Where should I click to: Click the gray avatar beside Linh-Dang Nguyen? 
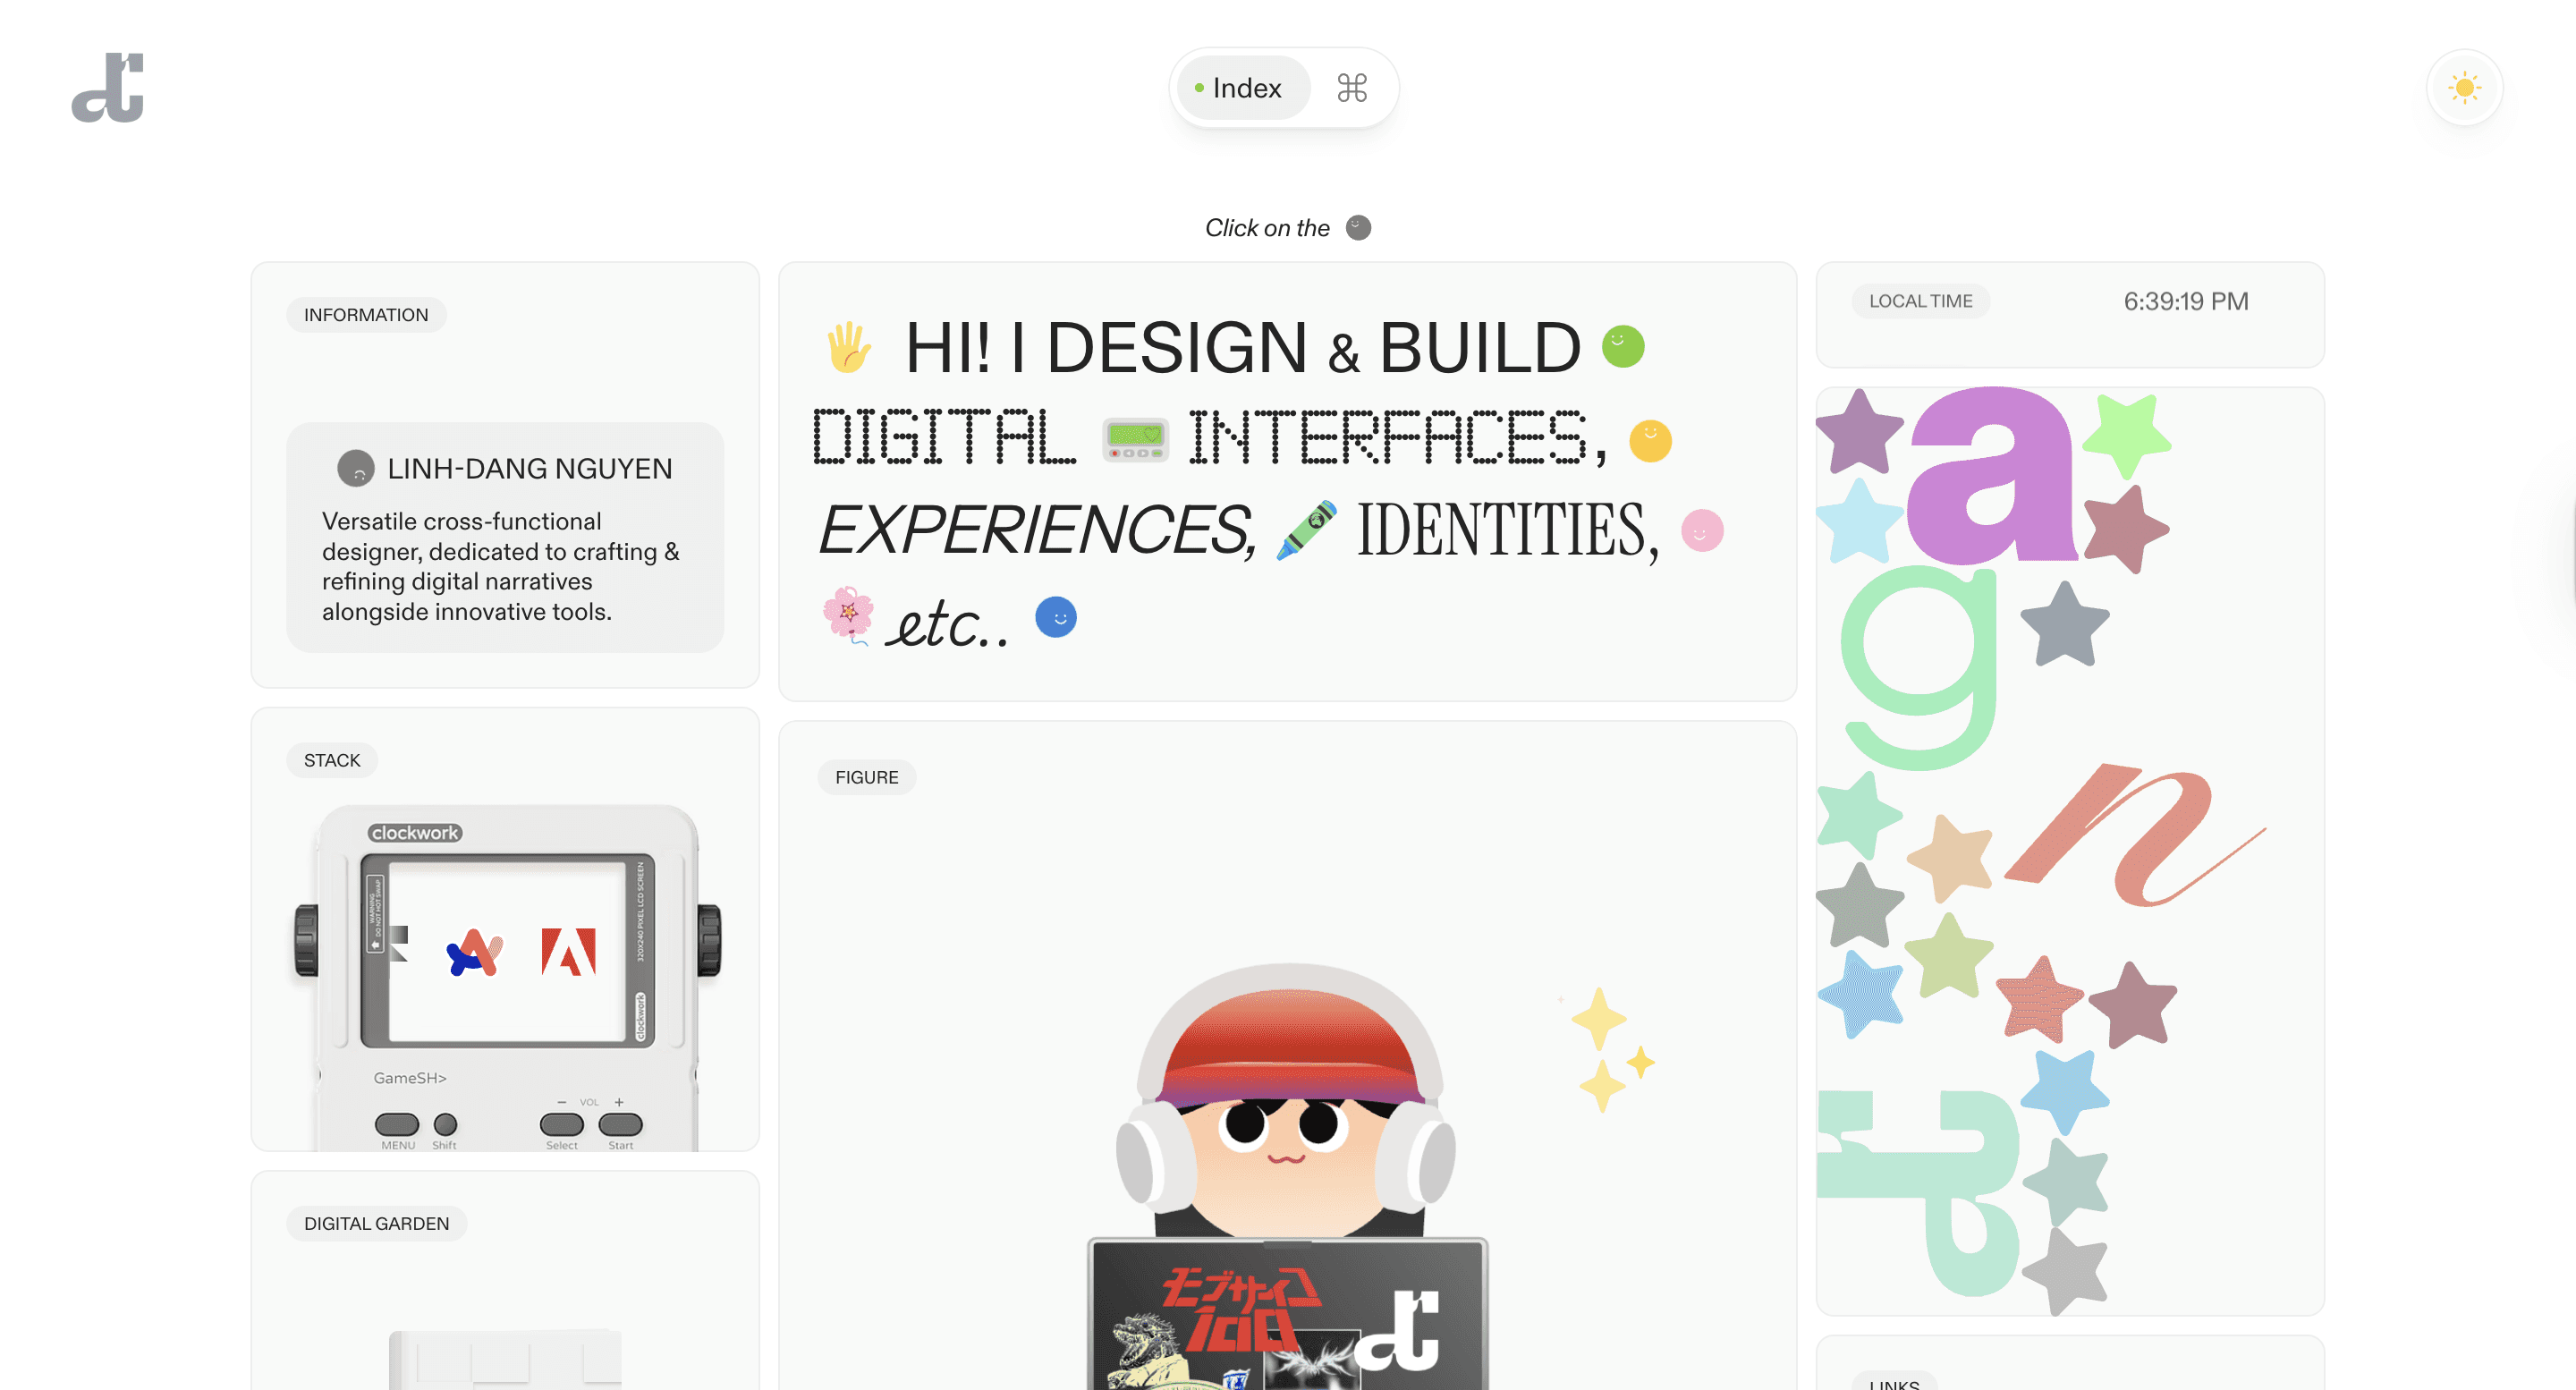click(356, 468)
